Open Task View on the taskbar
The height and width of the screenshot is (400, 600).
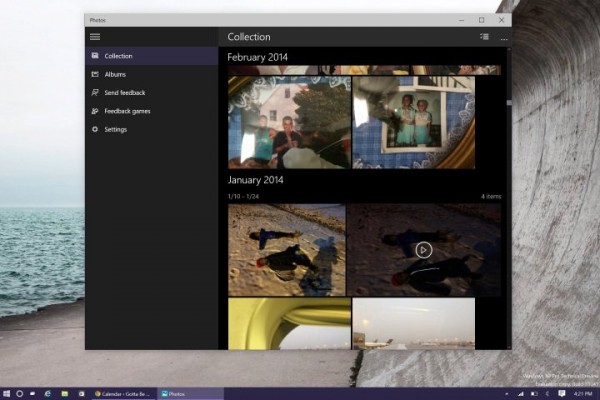pos(33,393)
